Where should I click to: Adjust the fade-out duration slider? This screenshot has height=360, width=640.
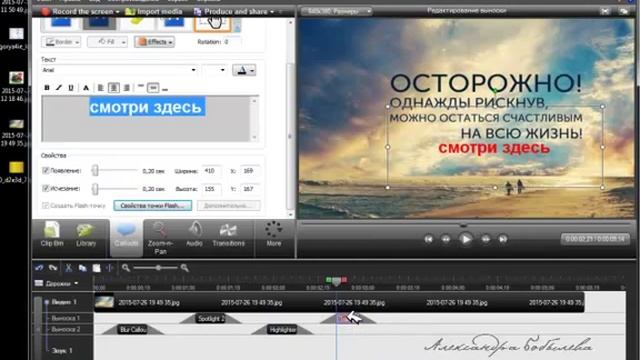pyautogui.click(x=95, y=189)
